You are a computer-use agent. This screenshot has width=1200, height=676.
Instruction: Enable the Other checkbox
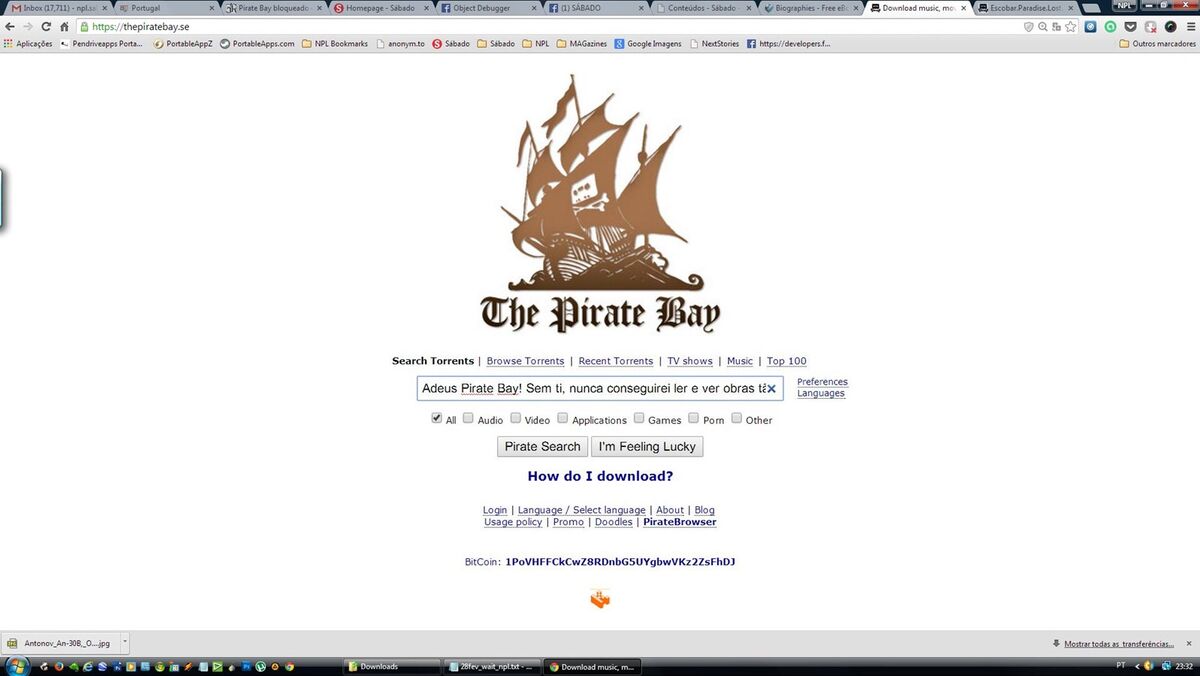737,418
